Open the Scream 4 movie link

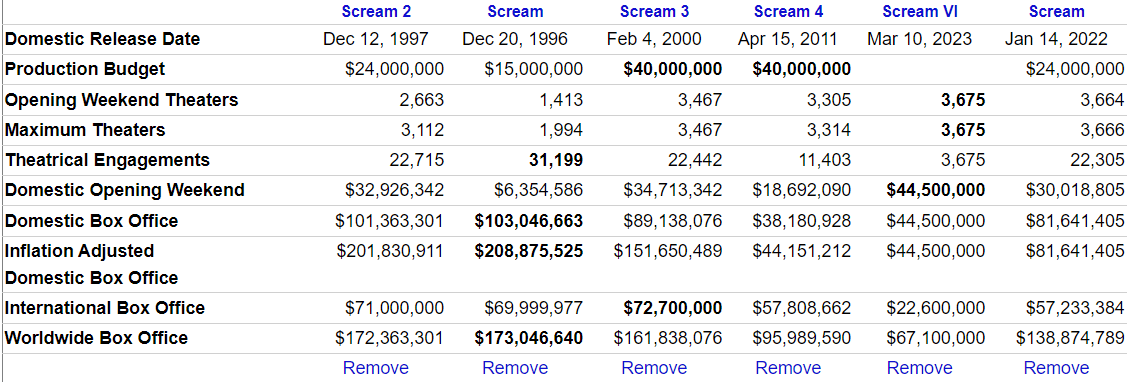point(788,12)
